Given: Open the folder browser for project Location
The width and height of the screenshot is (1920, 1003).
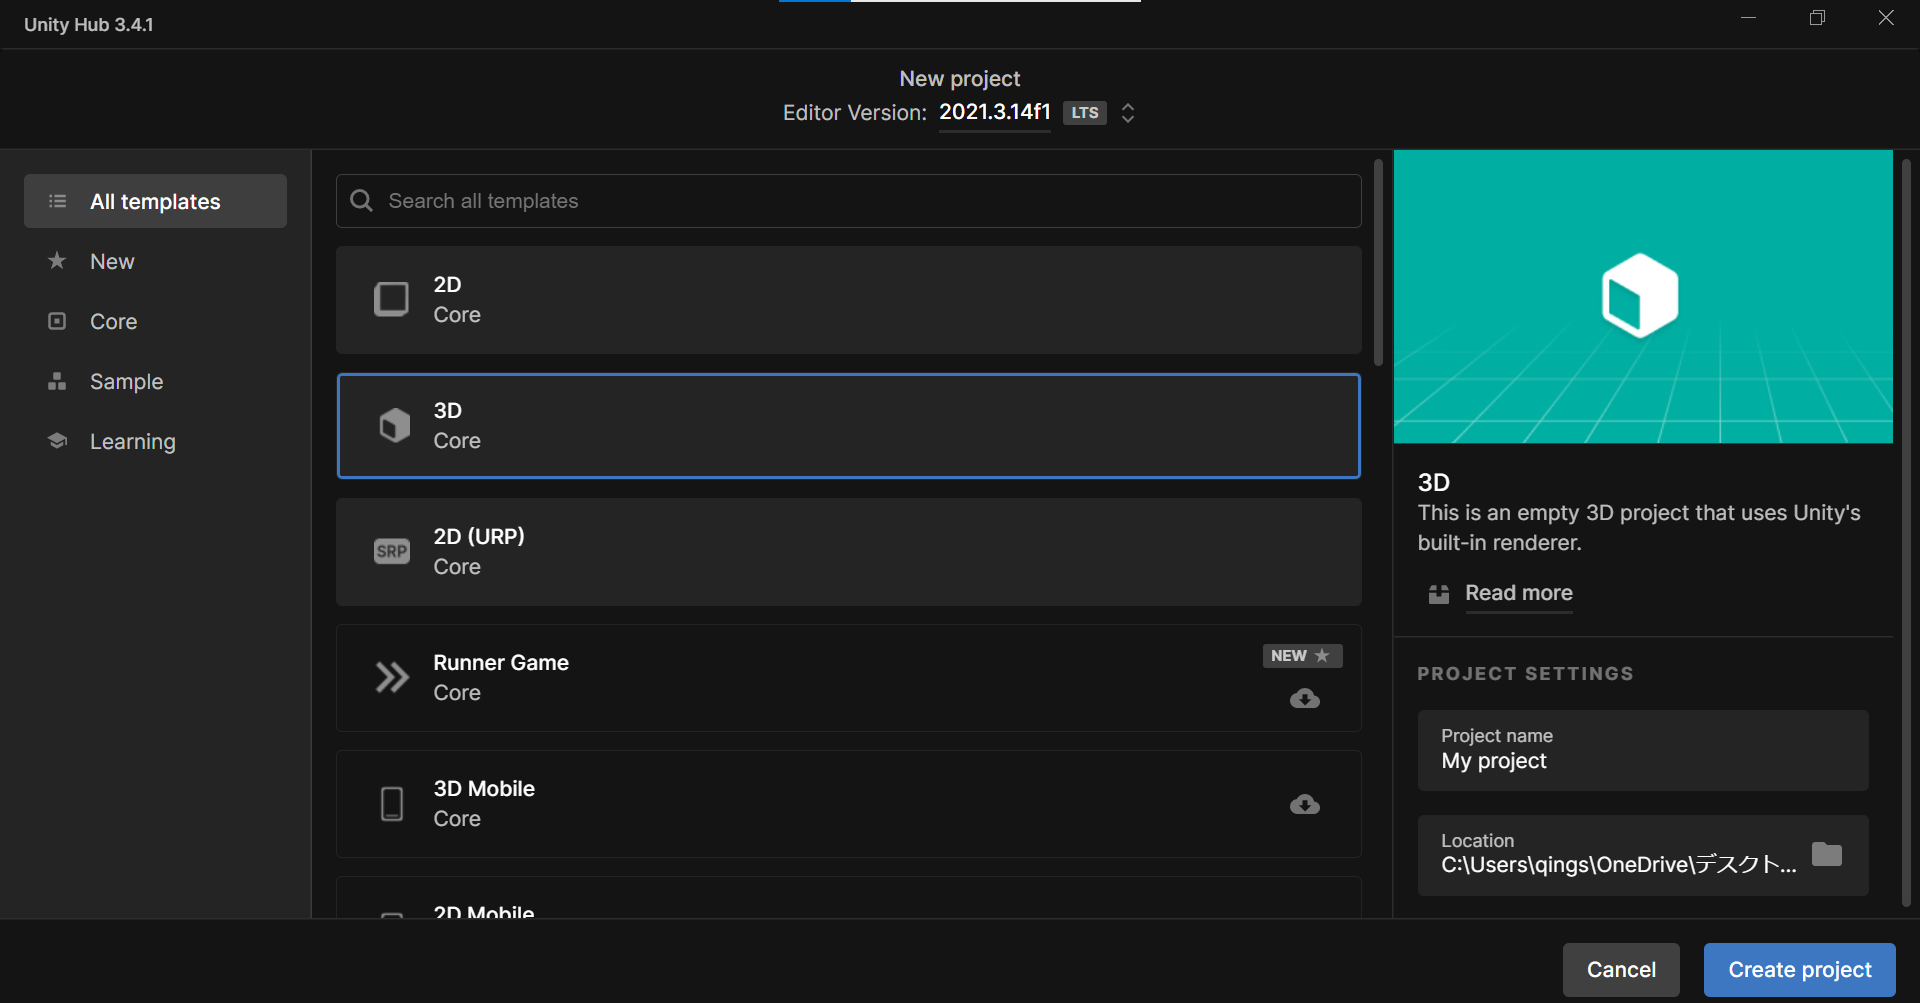Looking at the screenshot, I should 1828,855.
